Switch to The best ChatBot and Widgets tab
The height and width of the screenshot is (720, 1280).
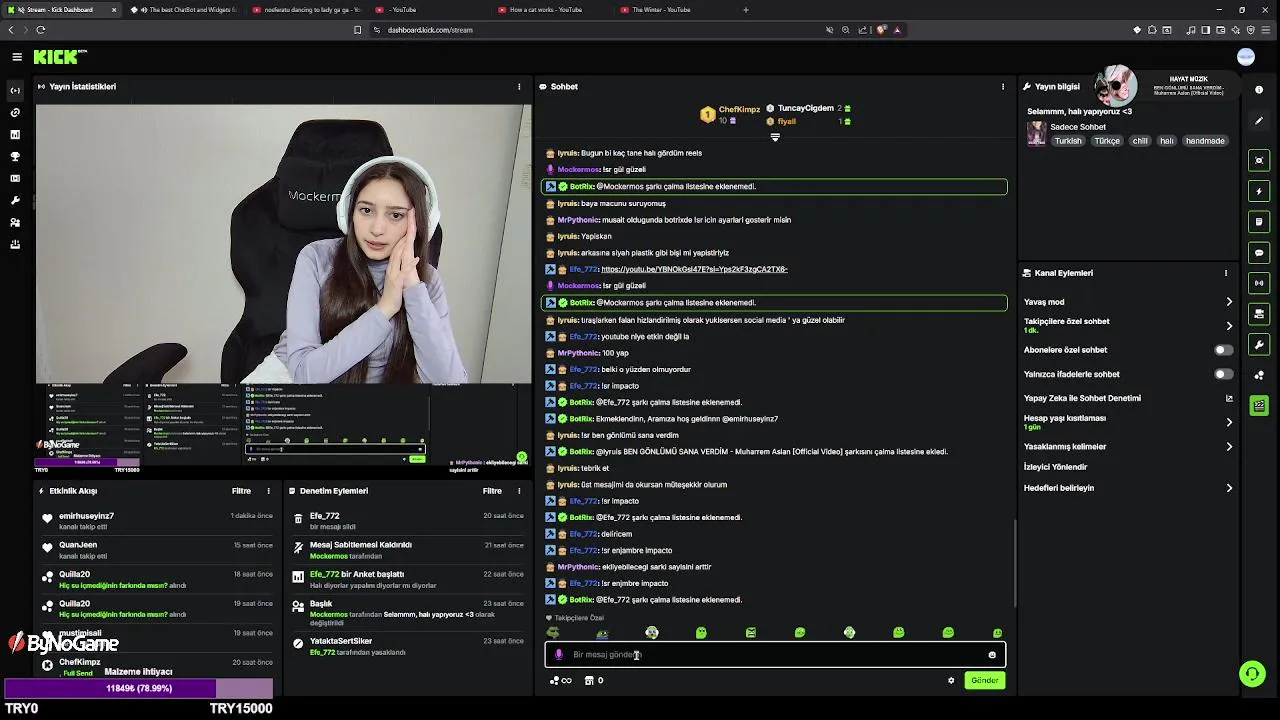[186, 10]
